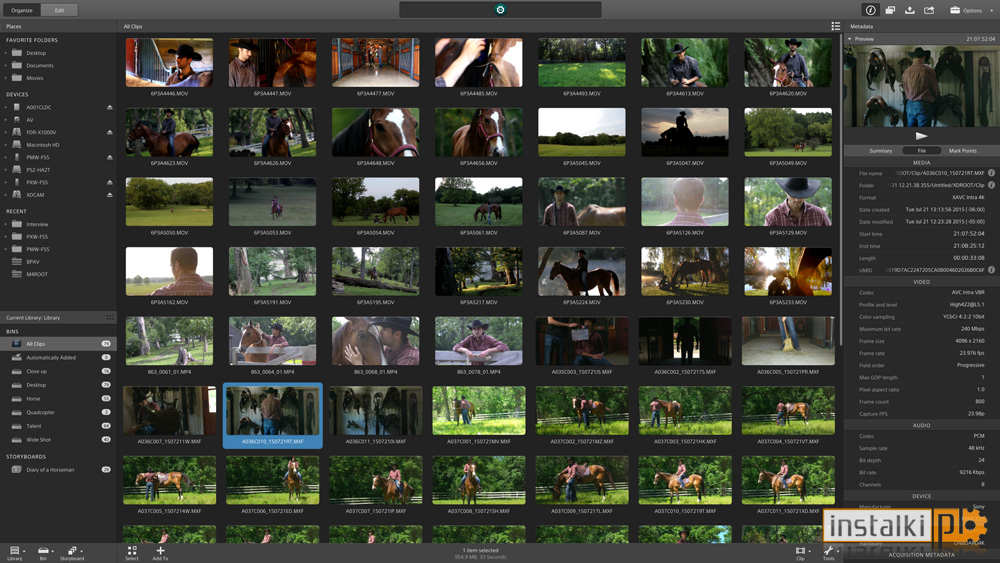Screen dimensions: 1000x563
Task: Switch to Organize mode
Action: [x=22, y=10]
